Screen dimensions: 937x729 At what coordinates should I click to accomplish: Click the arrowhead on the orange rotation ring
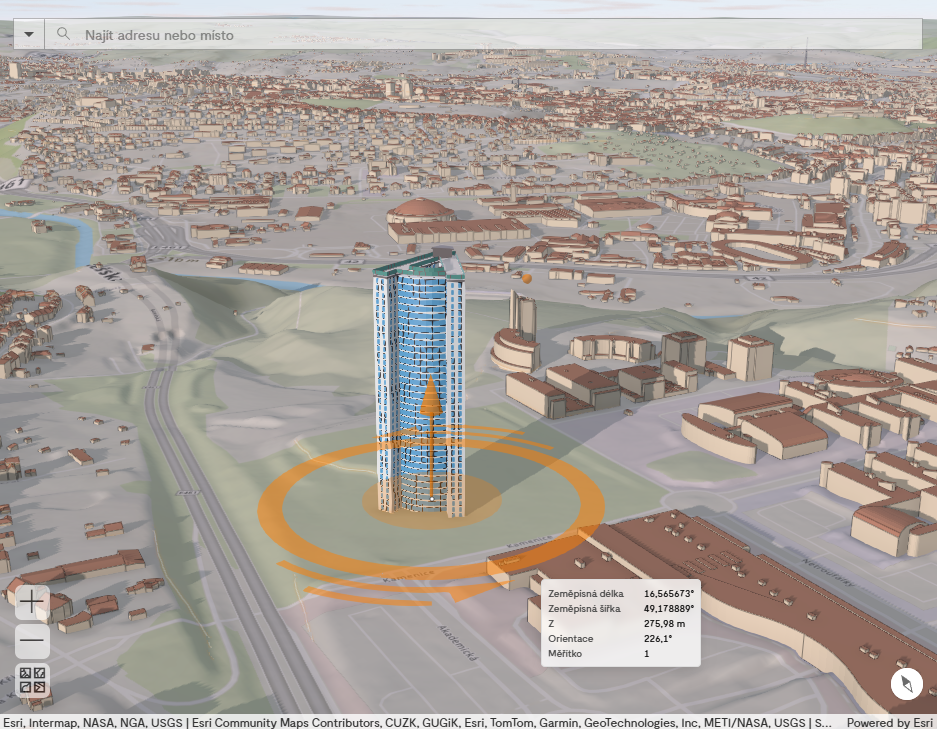coord(462,592)
